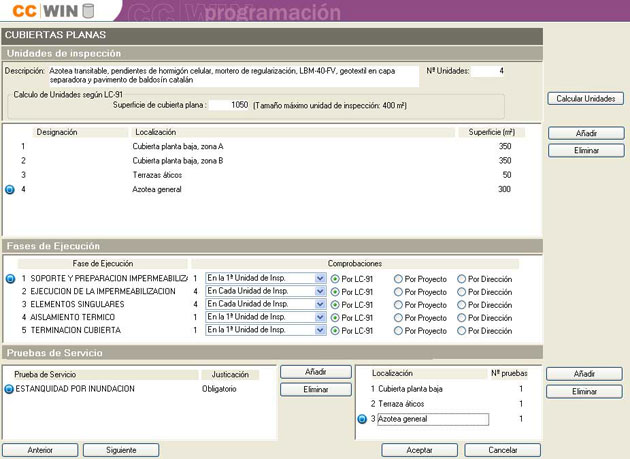Viewport: 630px width, 459px height.
Task: Click Añadir next to the inspection units table
Action: click(x=587, y=133)
